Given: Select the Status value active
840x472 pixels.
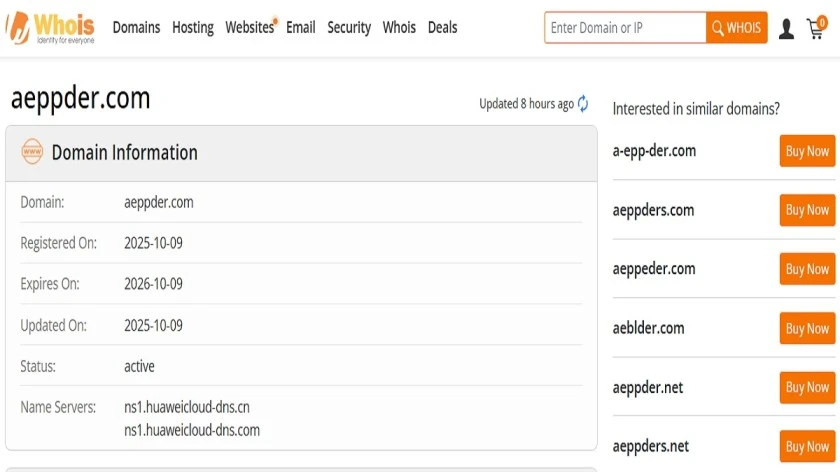Looking at the screenshot, I should point(139,366).
